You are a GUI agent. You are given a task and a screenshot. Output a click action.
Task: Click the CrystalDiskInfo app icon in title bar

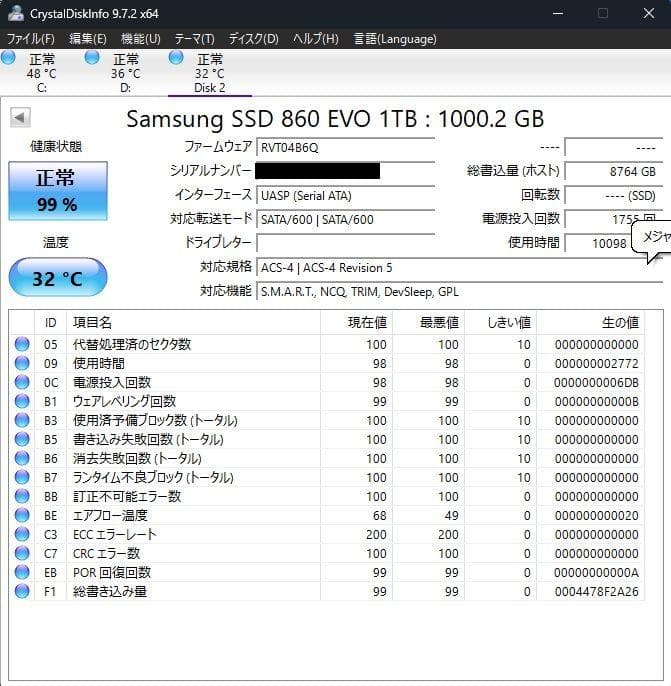(16, 13)
